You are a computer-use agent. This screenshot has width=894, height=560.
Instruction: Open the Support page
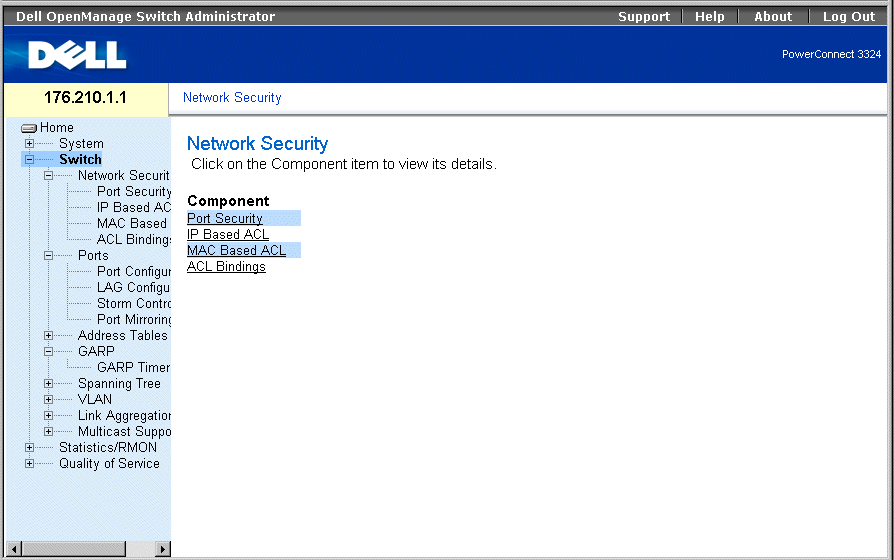point(644,17)
